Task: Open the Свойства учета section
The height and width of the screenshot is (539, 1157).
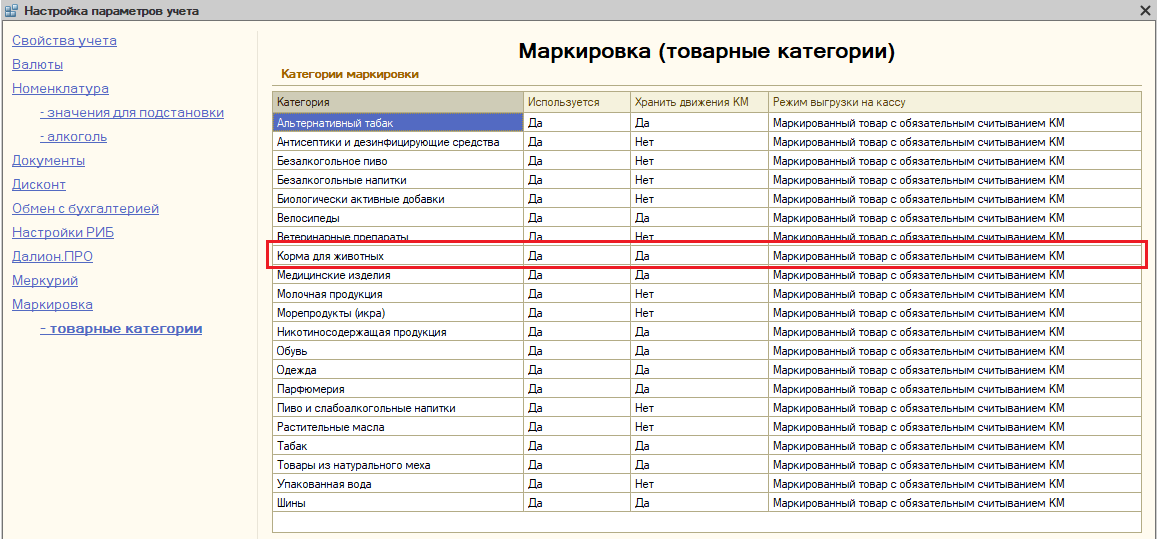Action: pyautogui.click(x=64, y=41)
